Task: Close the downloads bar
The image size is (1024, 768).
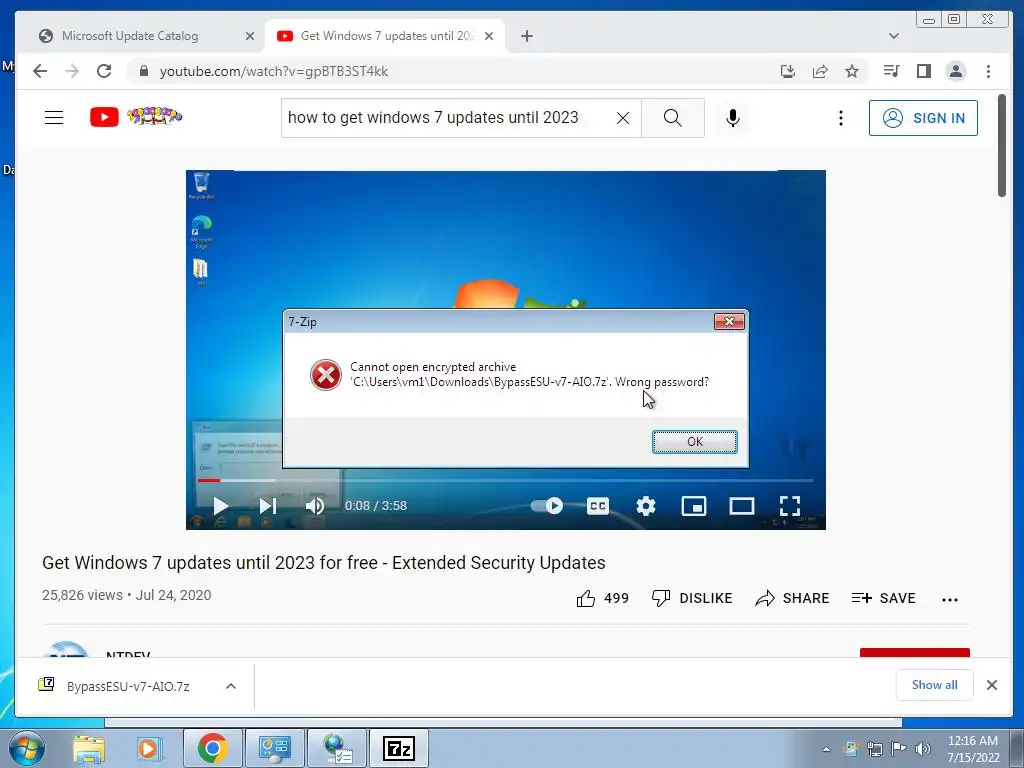Action: click(991, 684)
